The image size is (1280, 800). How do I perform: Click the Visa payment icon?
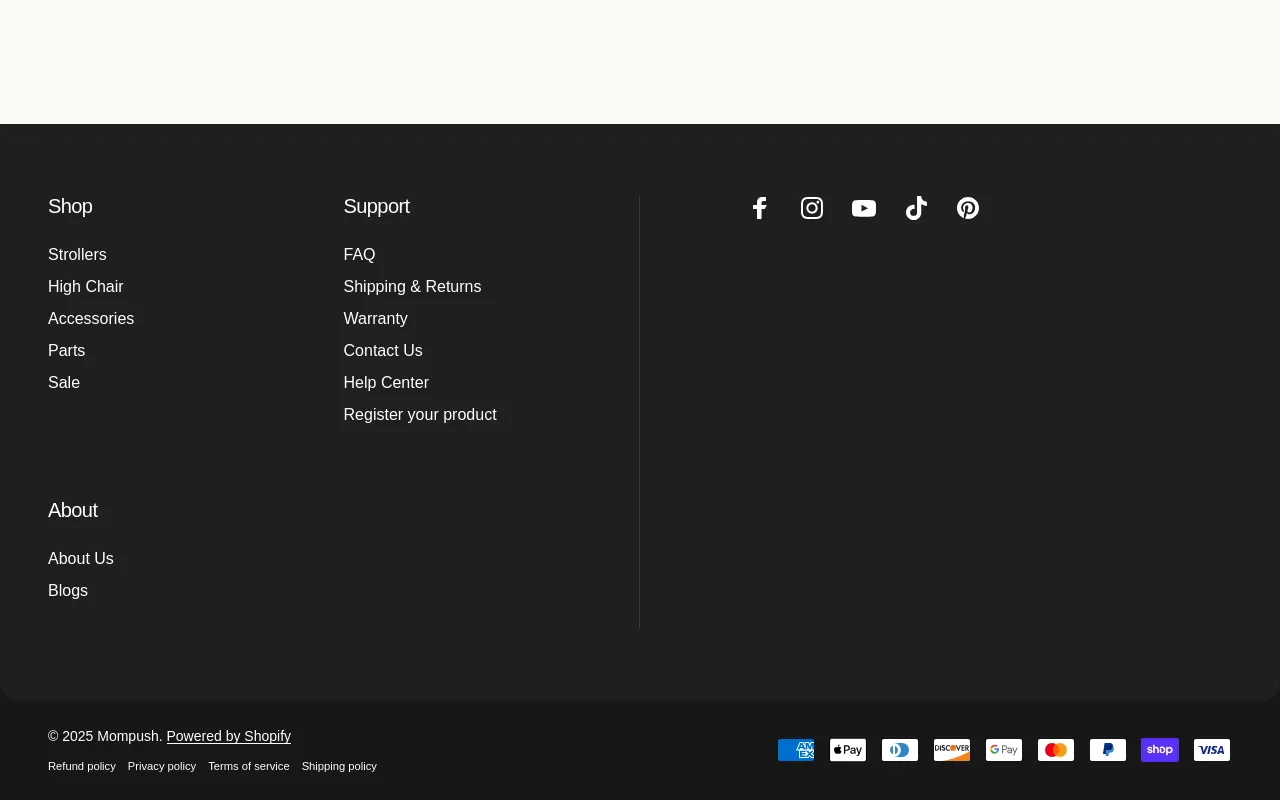[1212, 750]
